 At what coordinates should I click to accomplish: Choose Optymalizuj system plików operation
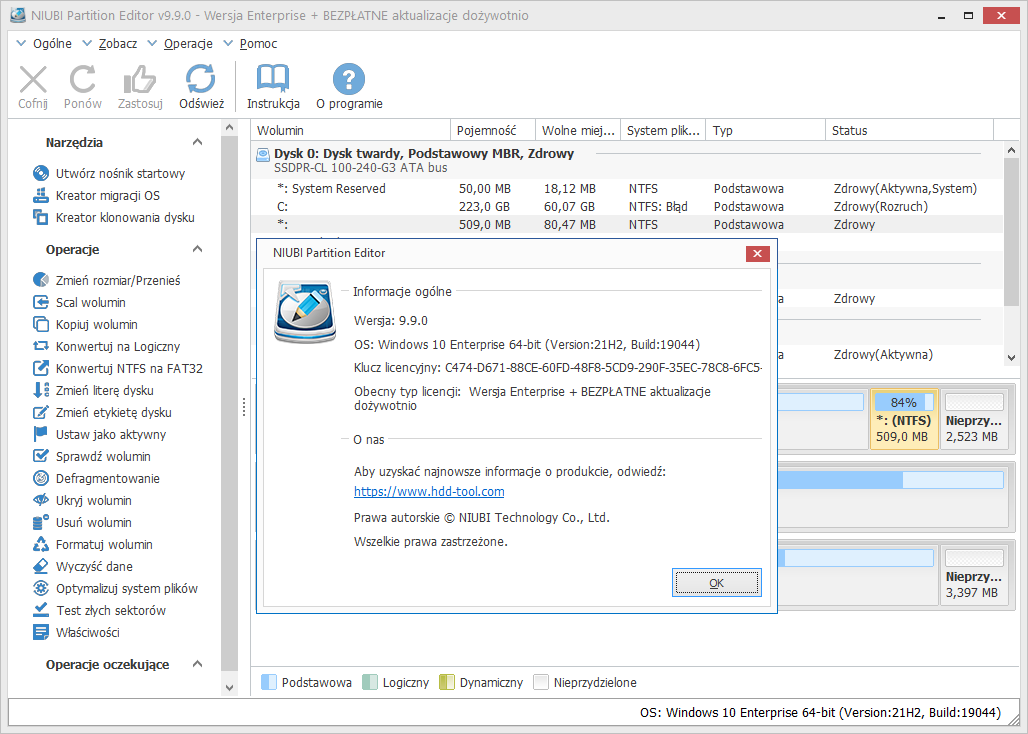click(x=115, y=589)
